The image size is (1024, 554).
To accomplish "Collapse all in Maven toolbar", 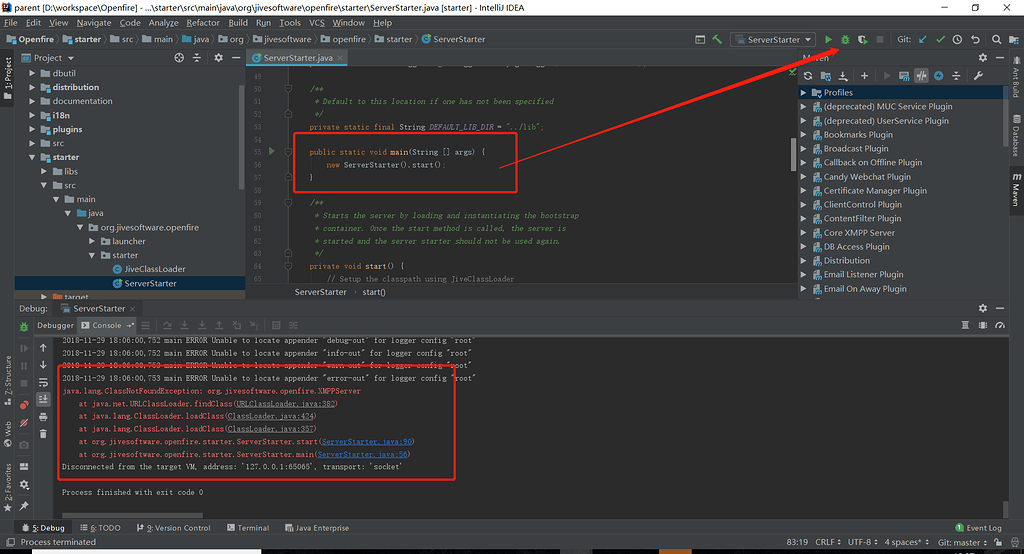I will pos(956,76).
